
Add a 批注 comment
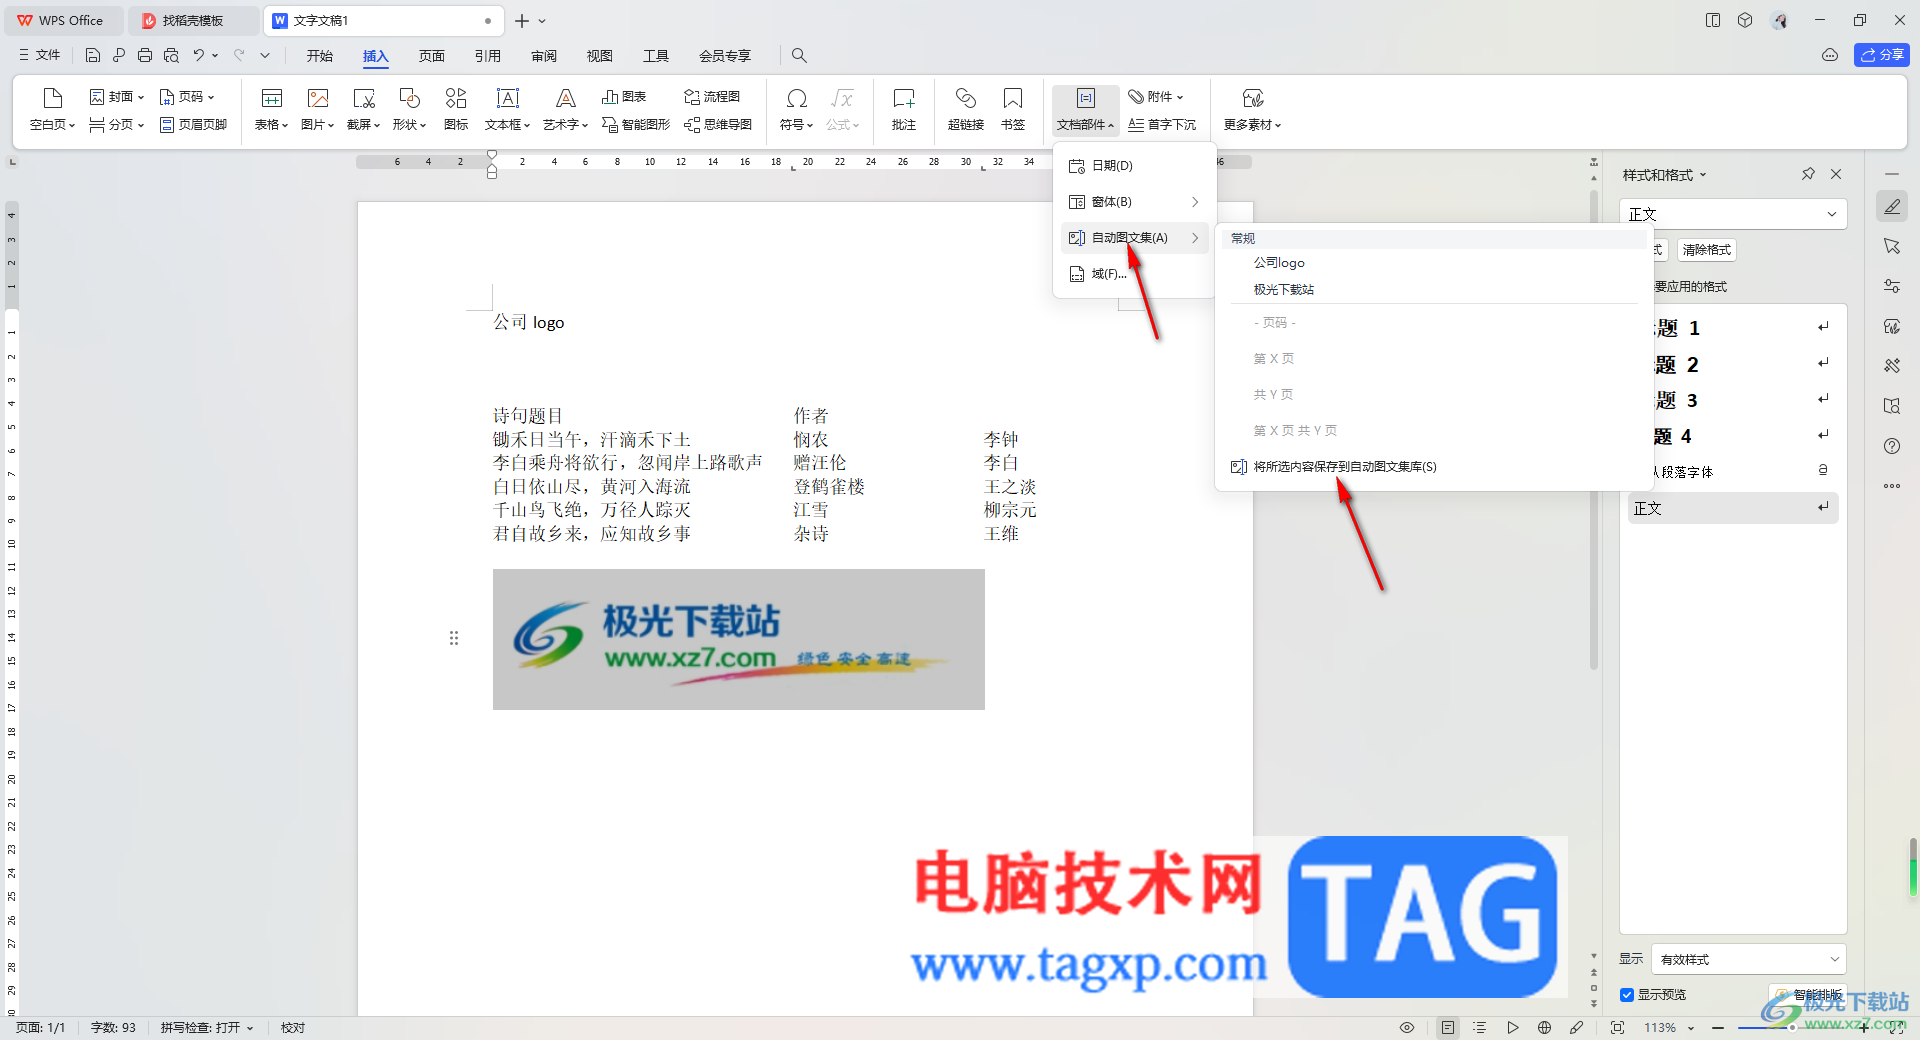pos(904,109)
